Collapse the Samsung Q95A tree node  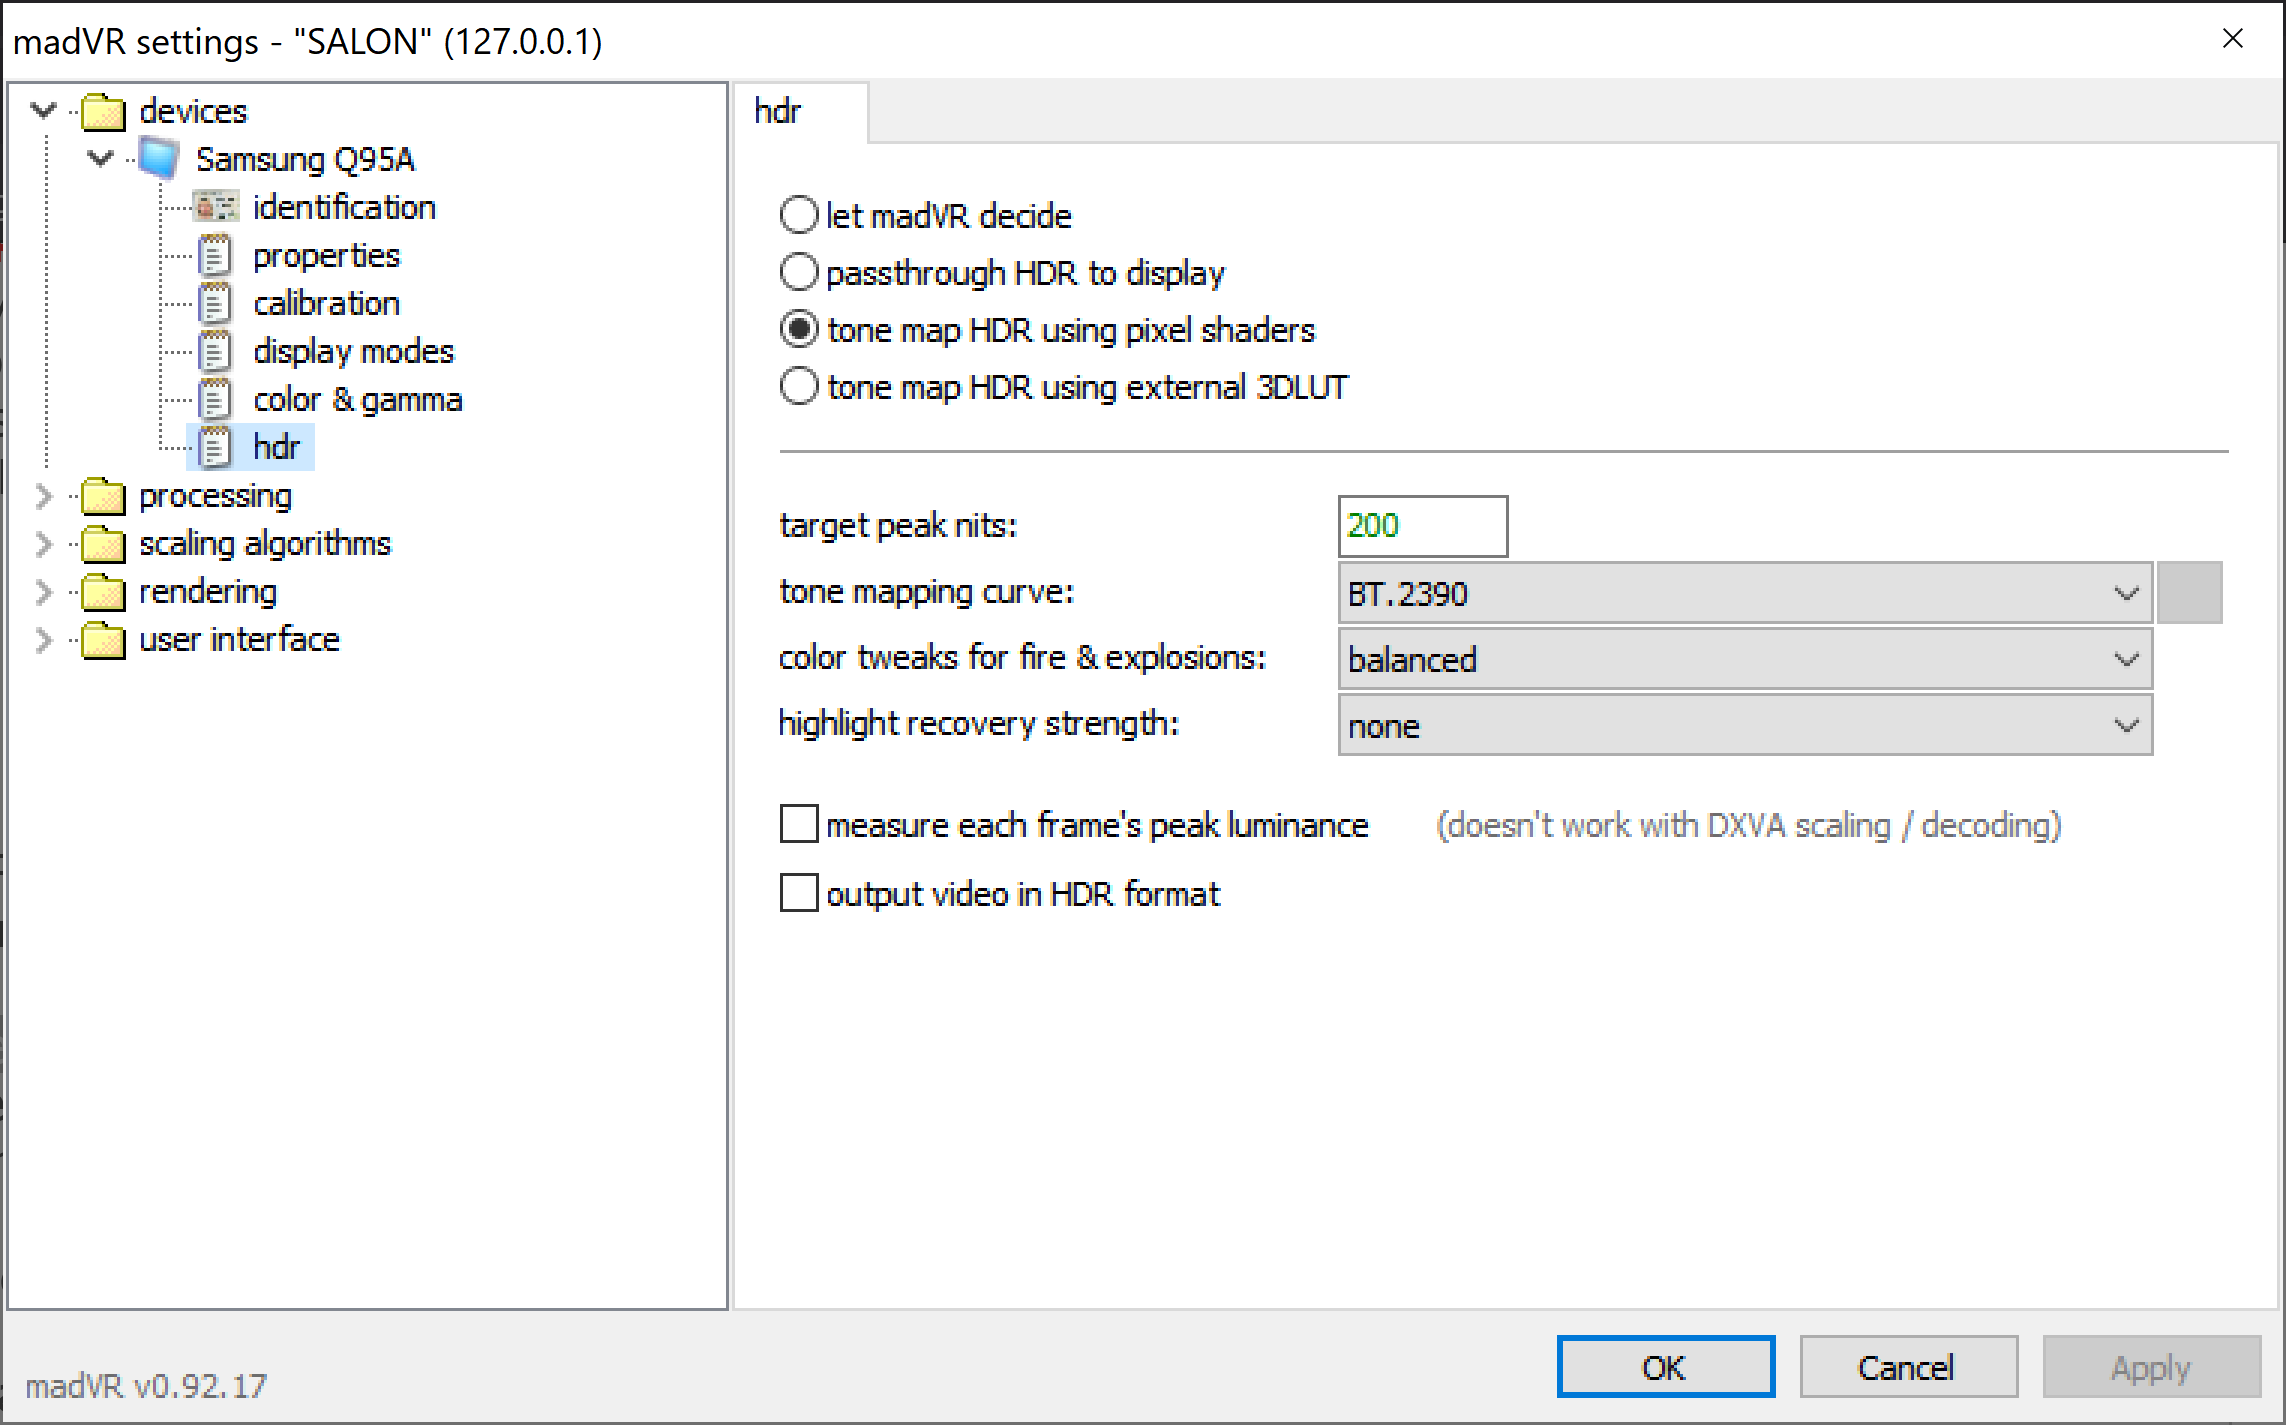100,158
